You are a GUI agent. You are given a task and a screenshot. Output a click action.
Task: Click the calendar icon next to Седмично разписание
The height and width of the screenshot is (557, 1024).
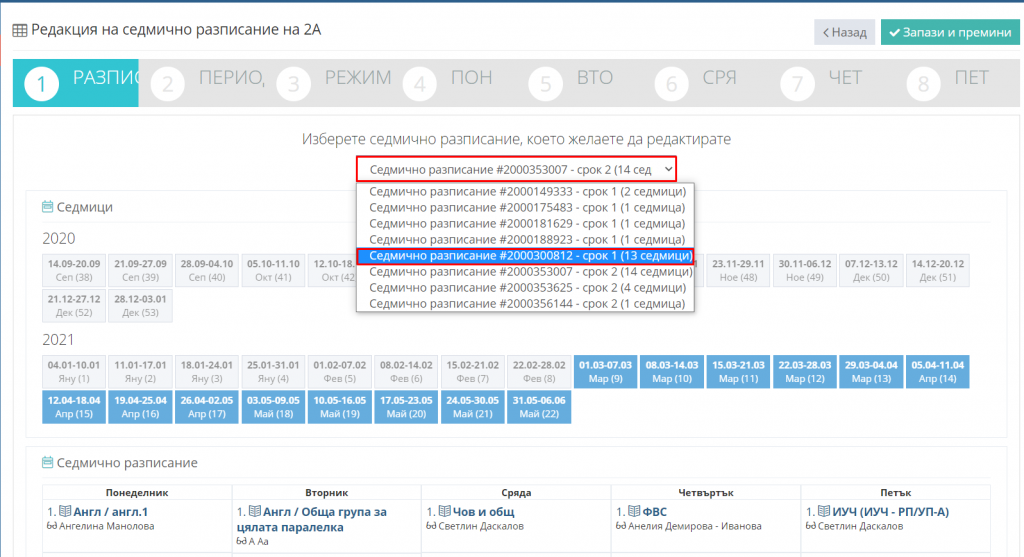(47, 463)
